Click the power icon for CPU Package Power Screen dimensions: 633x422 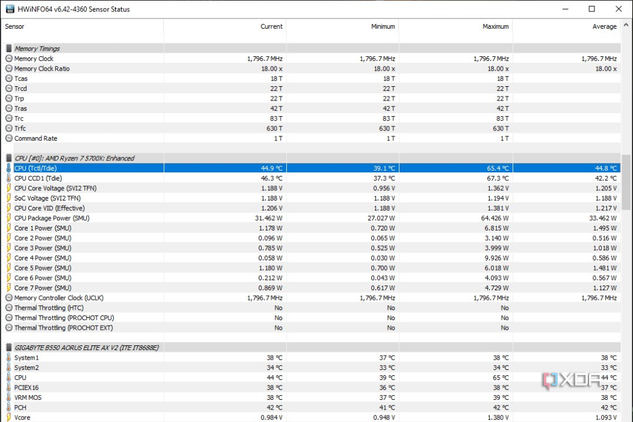point(9,218)
